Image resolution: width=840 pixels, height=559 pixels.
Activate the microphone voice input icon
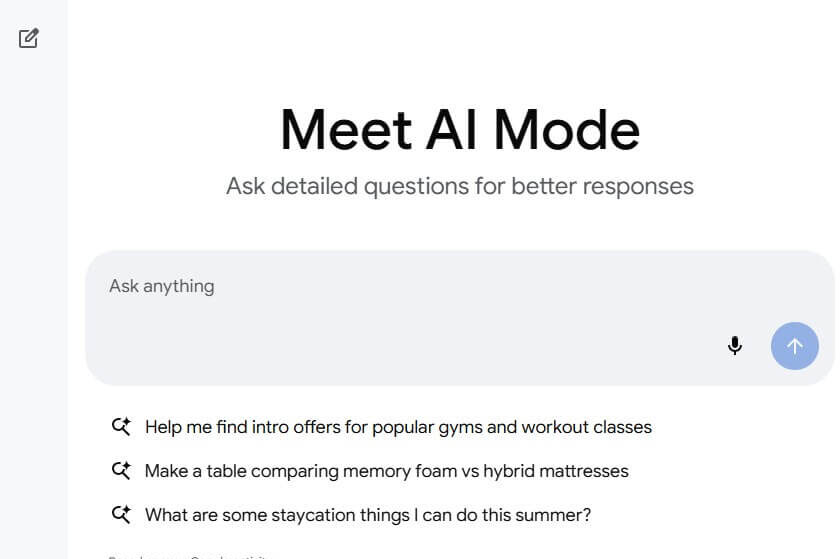pyautogui.click(x=735, y=346)
